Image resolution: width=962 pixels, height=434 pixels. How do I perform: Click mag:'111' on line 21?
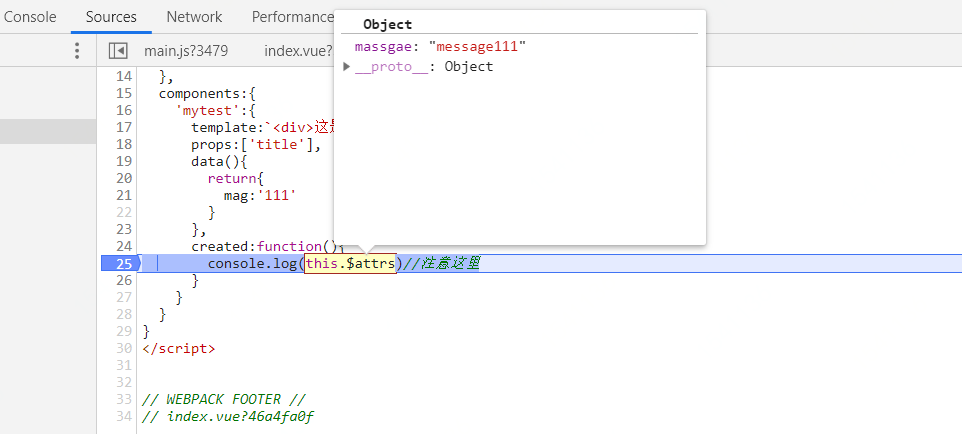[x=260, y=195]
